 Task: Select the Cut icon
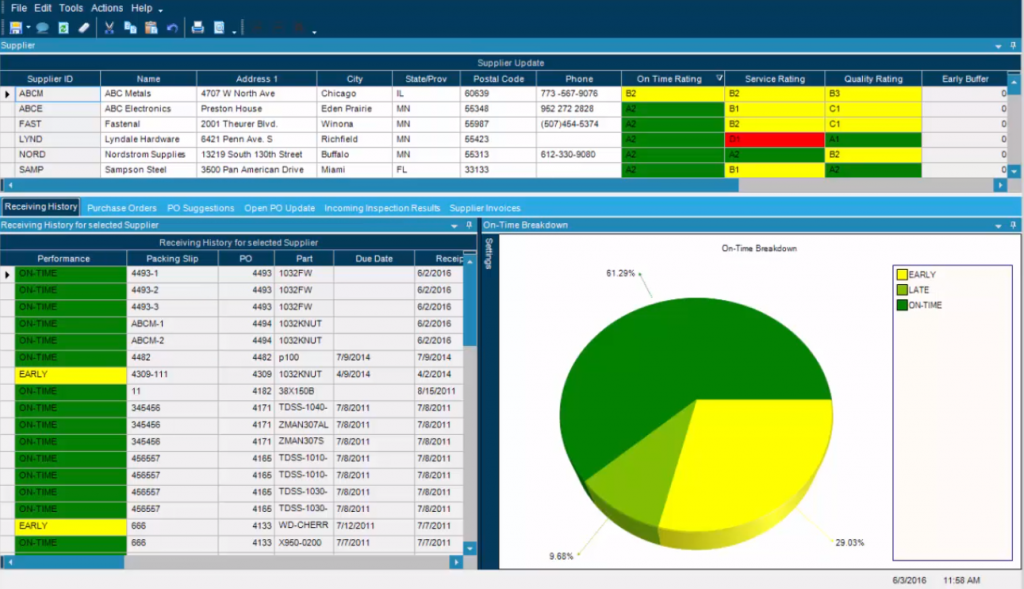coord(110,27)
